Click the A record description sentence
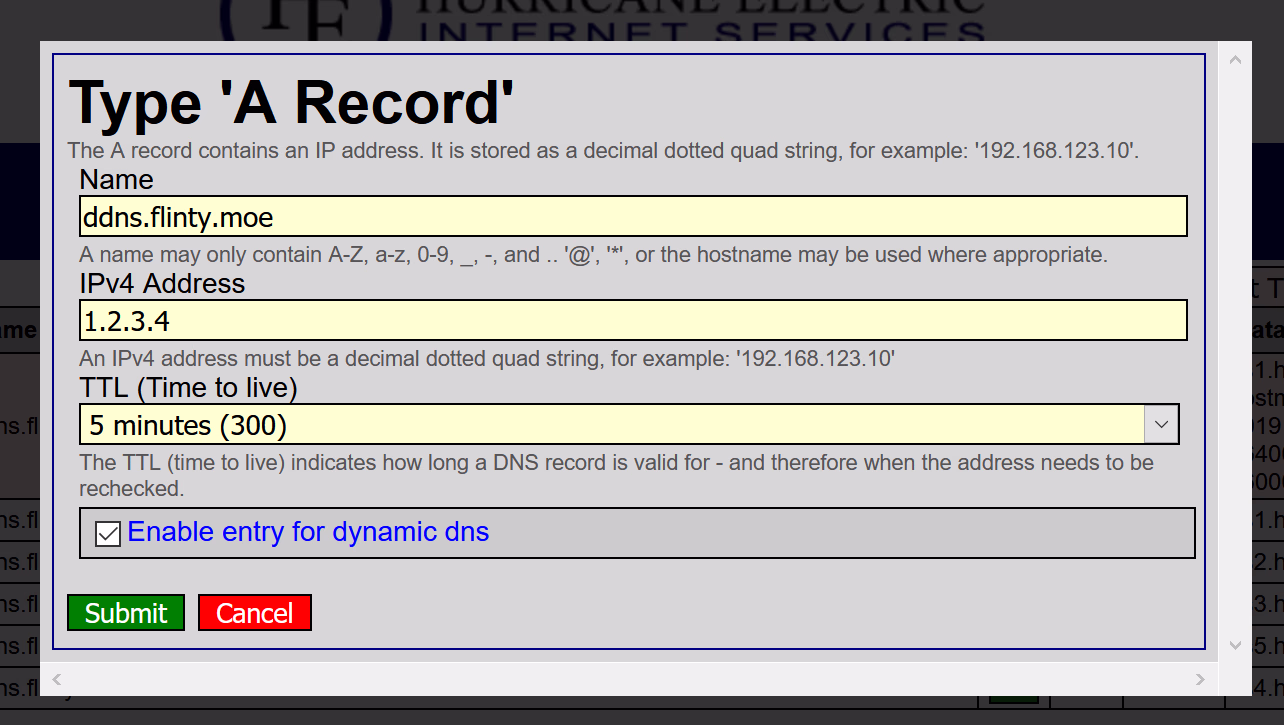1284x725 pixels. point(603,152)
